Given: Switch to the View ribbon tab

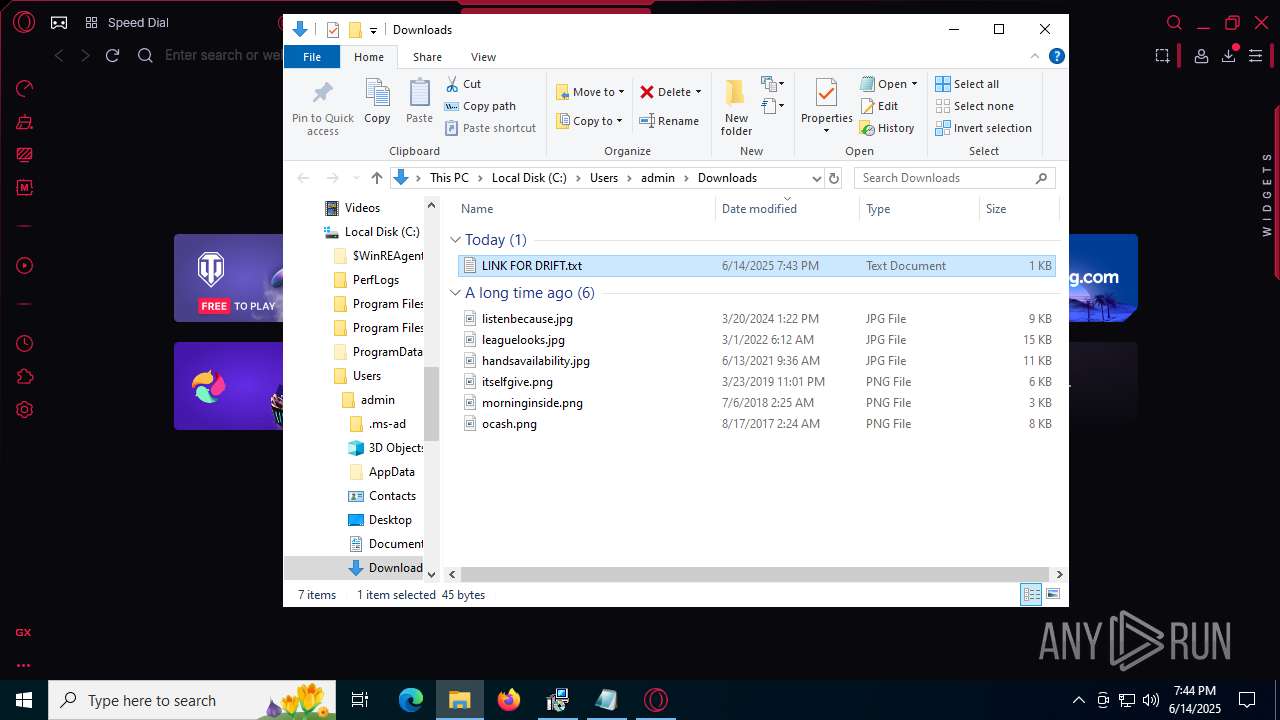Looking at the screenshot, I should [x=483, y=57].
